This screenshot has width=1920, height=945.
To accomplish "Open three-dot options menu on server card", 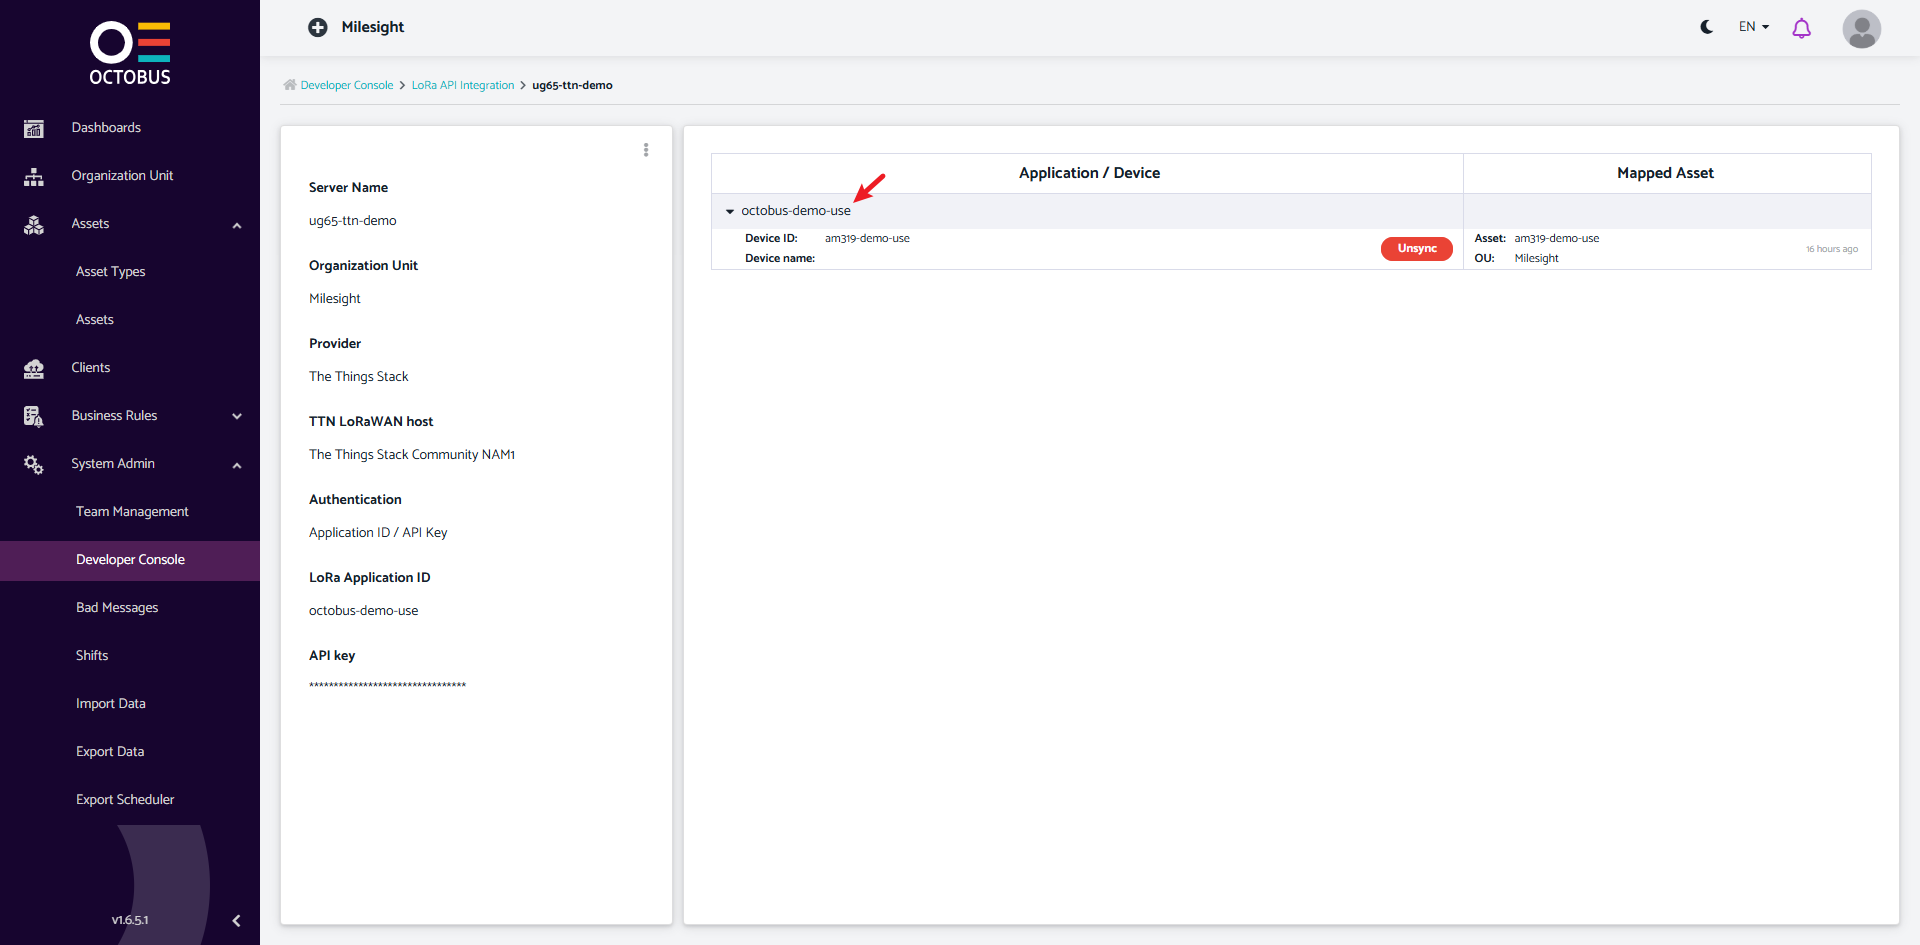I will (x=646, y=150).
